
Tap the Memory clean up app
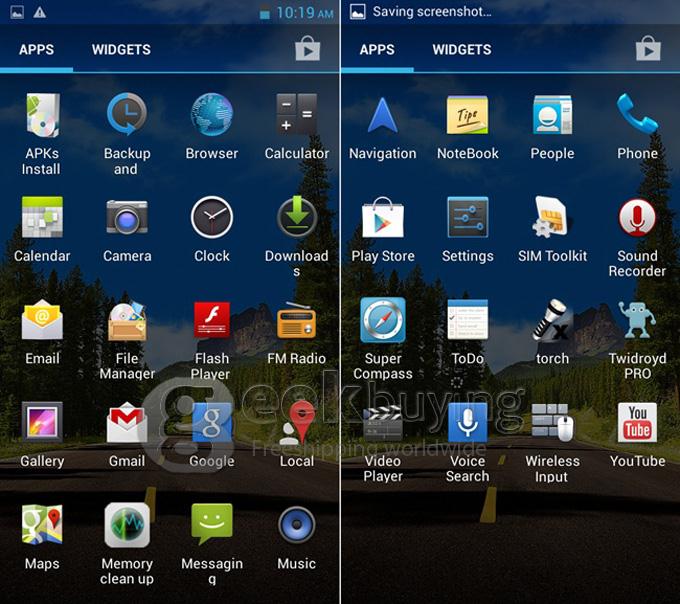coord(127,526)
